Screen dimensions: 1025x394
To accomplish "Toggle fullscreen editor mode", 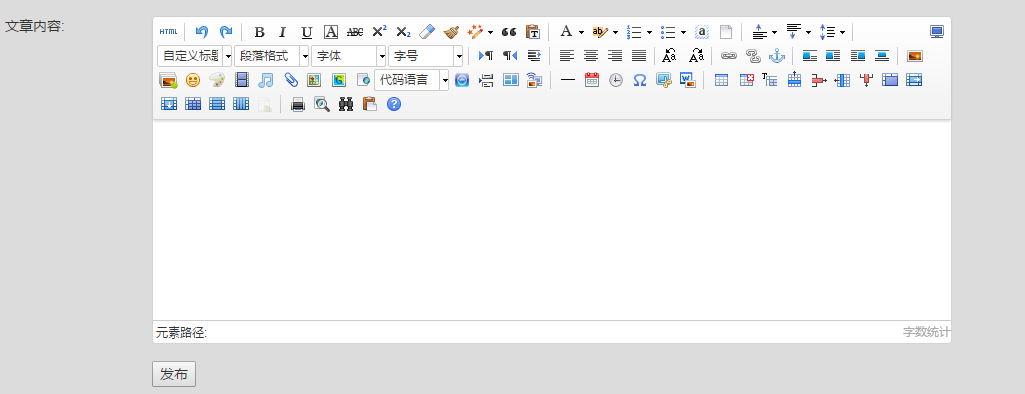I will [937, 32].
